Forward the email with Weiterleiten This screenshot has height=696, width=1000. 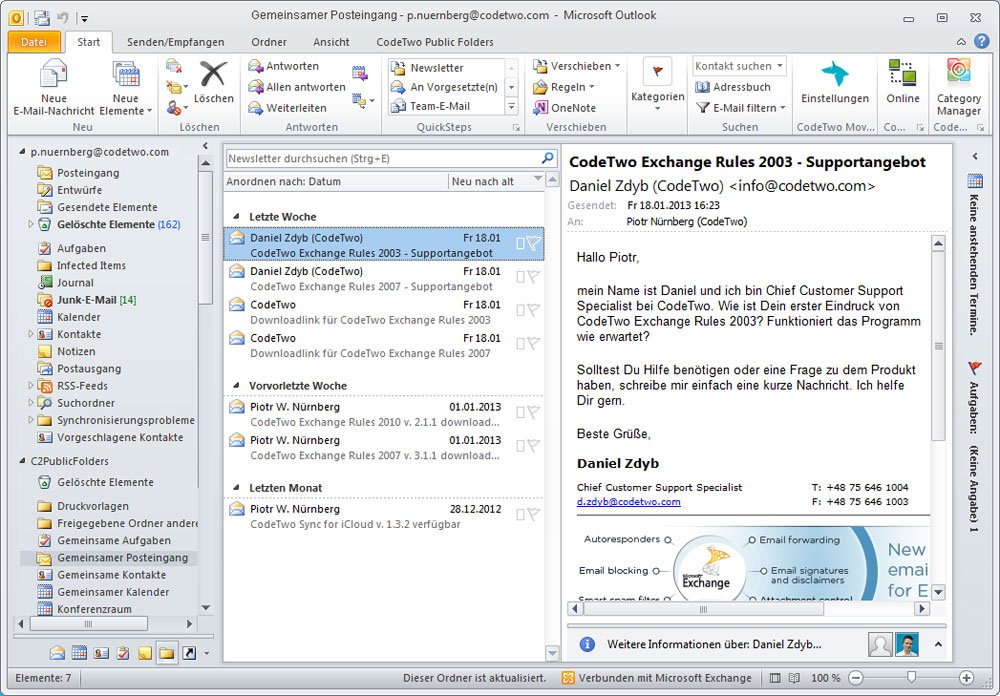(288, 108)
